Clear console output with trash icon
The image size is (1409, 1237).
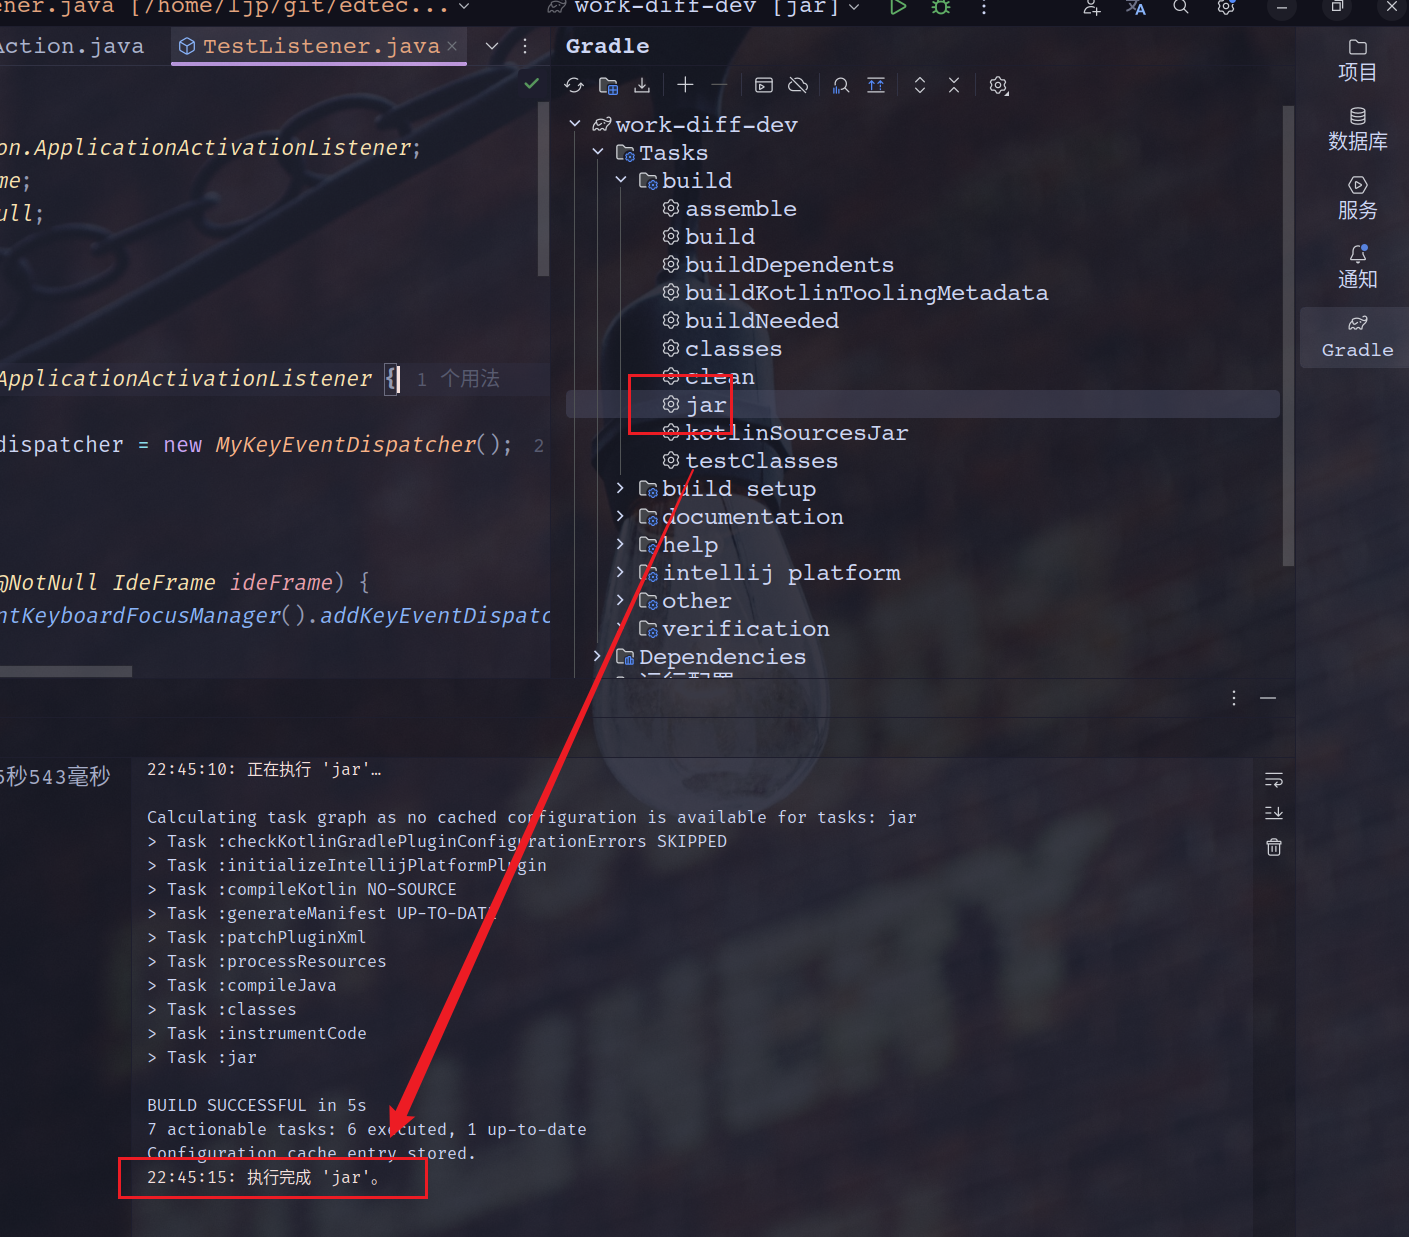click(x=1274, y=848)
